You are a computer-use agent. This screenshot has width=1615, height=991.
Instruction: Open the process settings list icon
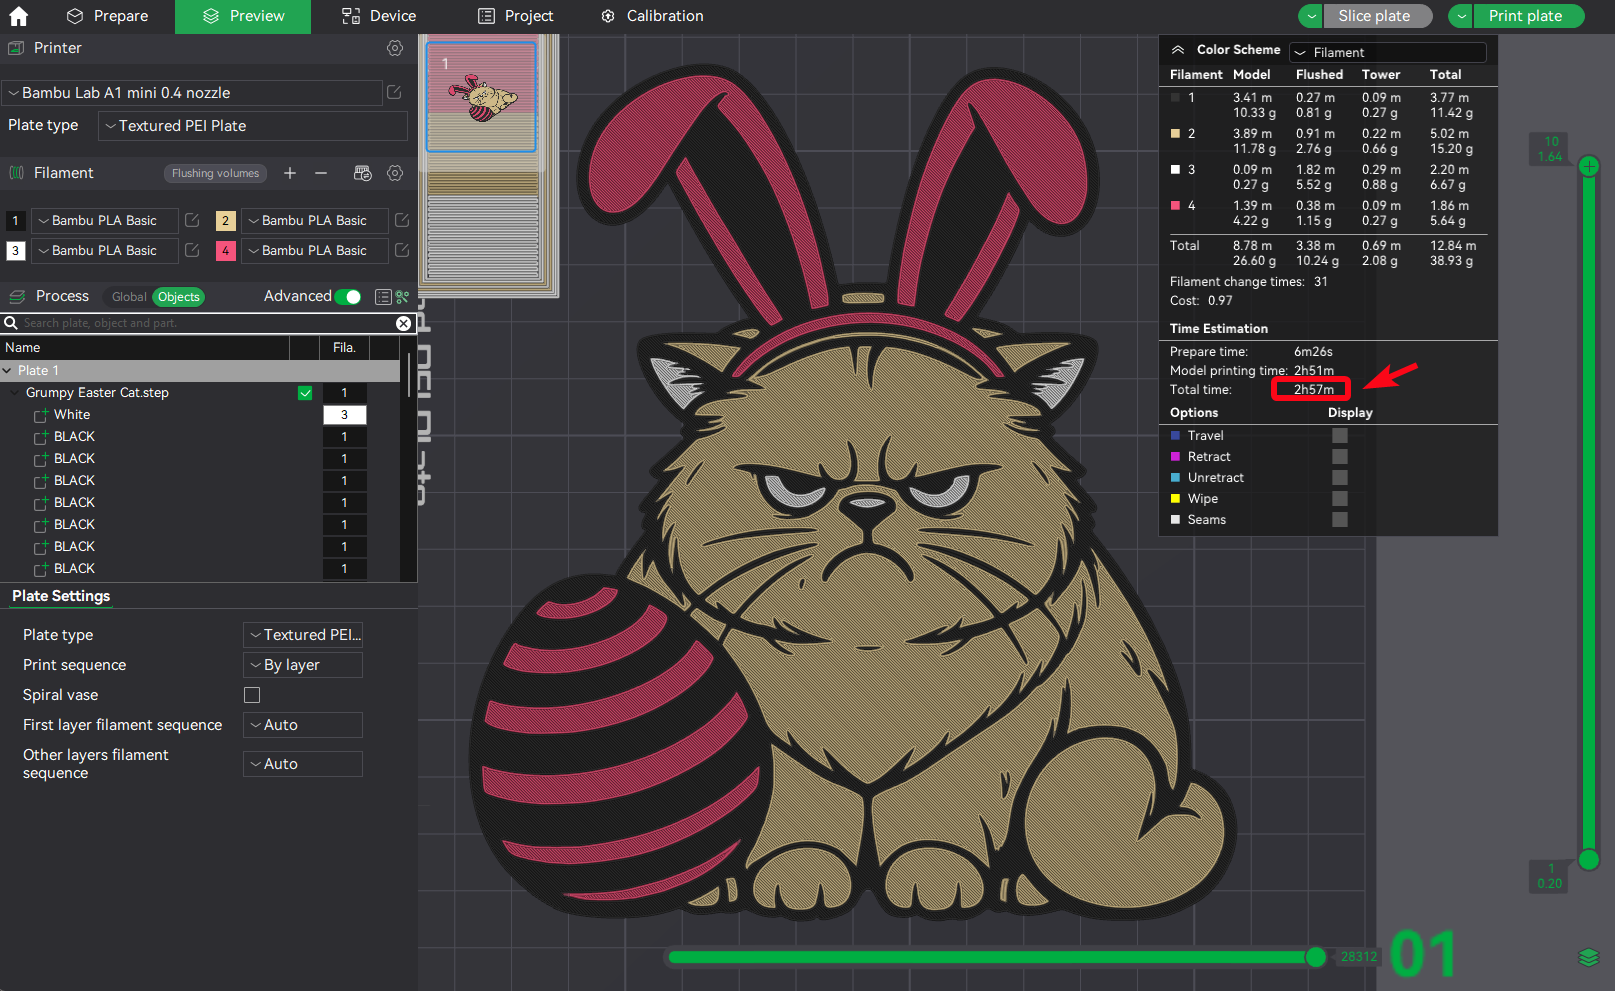pos(382,297)
